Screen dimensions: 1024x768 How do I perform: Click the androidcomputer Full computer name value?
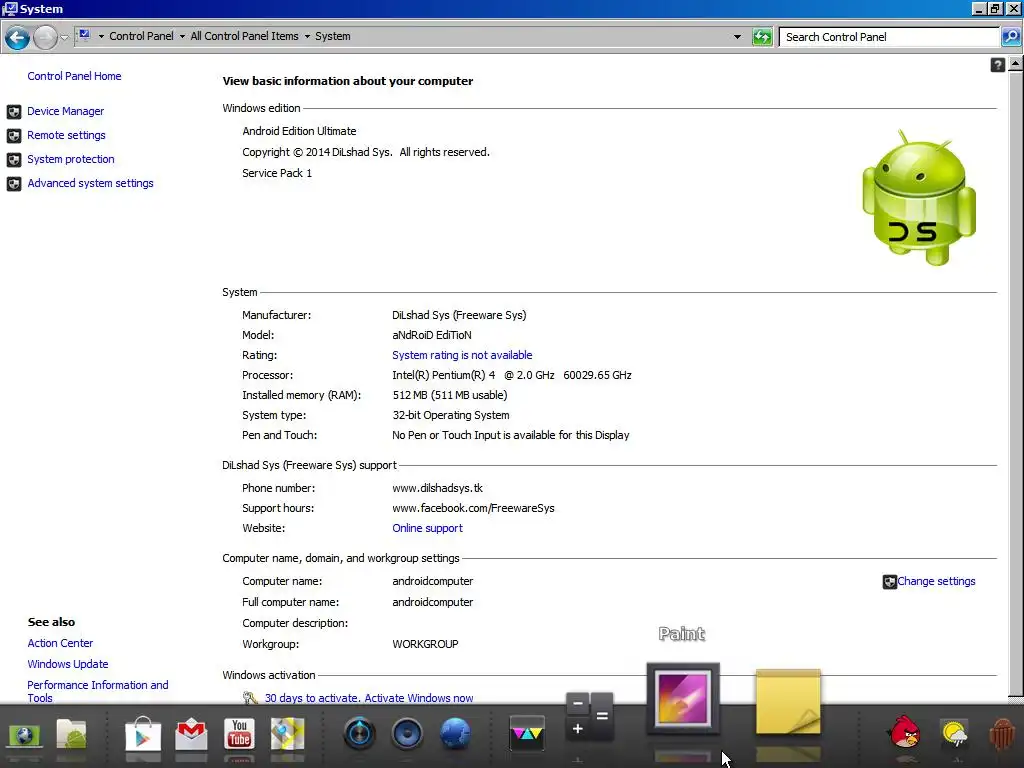pyautogui.click(x=432, y=601)
